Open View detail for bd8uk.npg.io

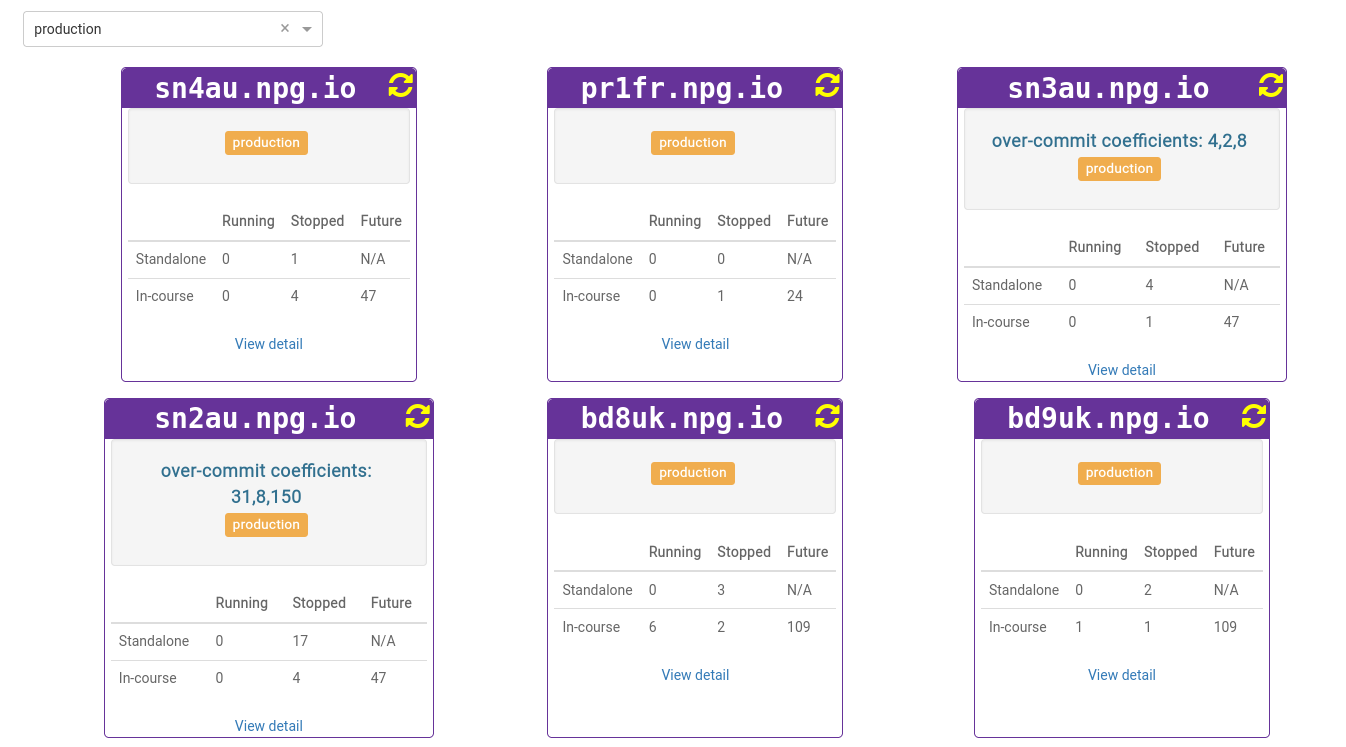[695, 675]
